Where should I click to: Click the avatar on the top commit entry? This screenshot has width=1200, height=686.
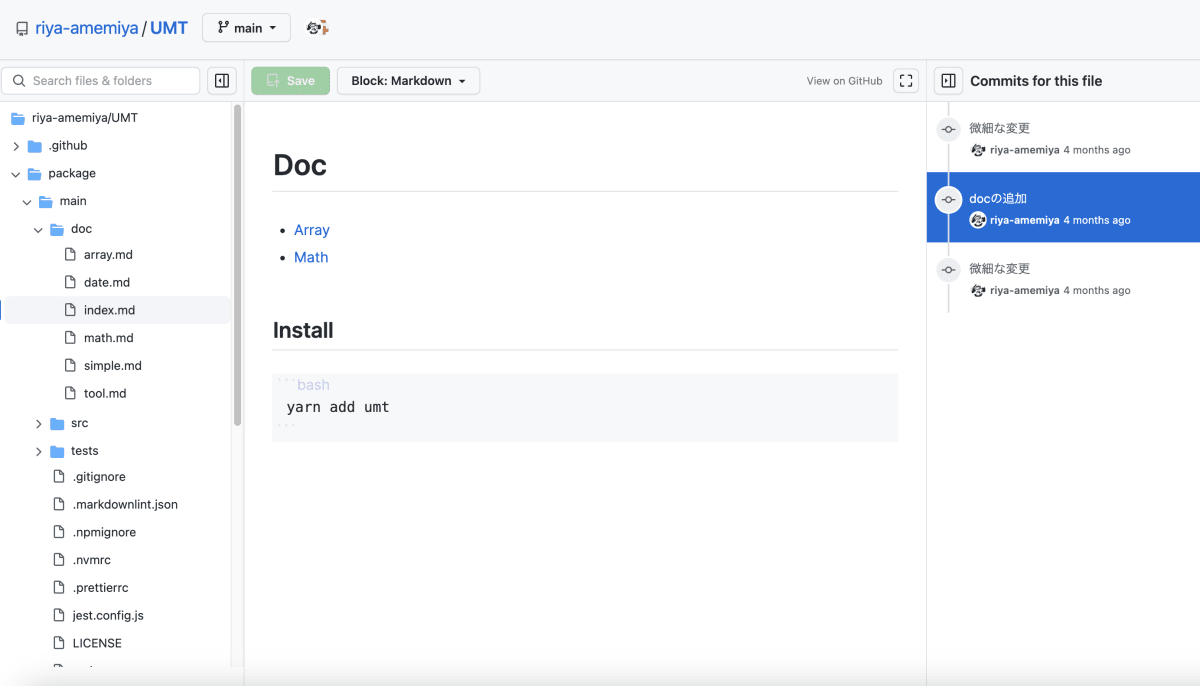[978, 150]
